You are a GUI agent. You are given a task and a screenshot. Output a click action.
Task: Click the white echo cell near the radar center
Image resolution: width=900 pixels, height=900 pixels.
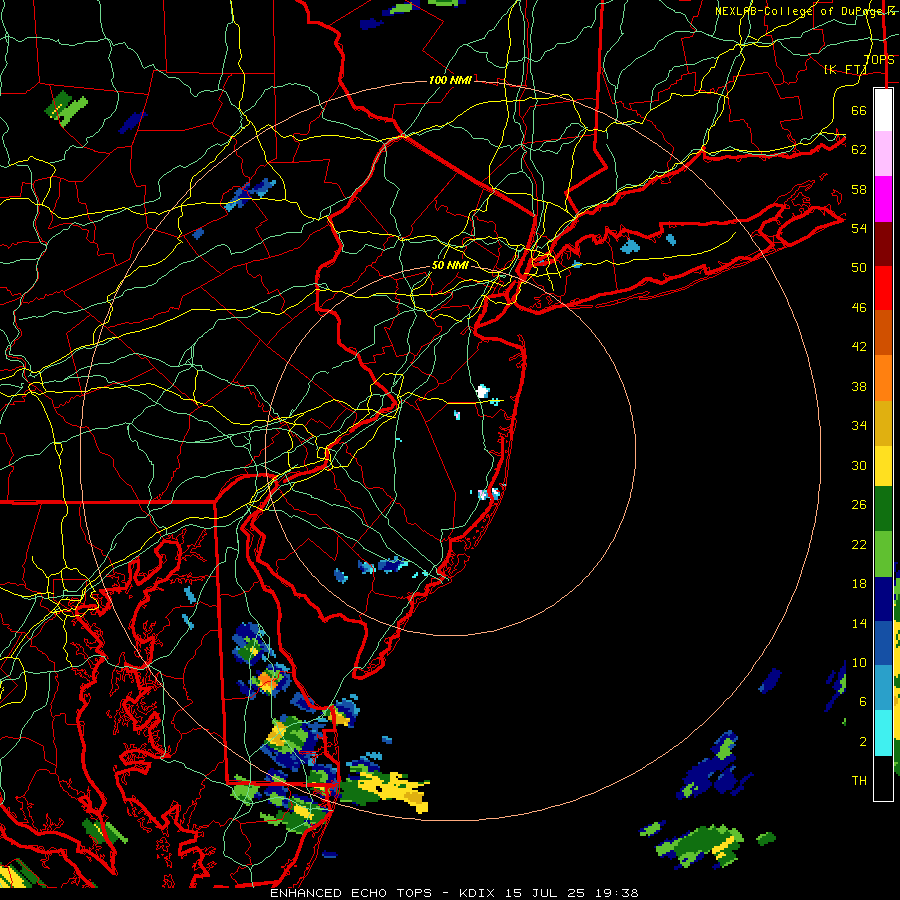(x=483, y=392)
